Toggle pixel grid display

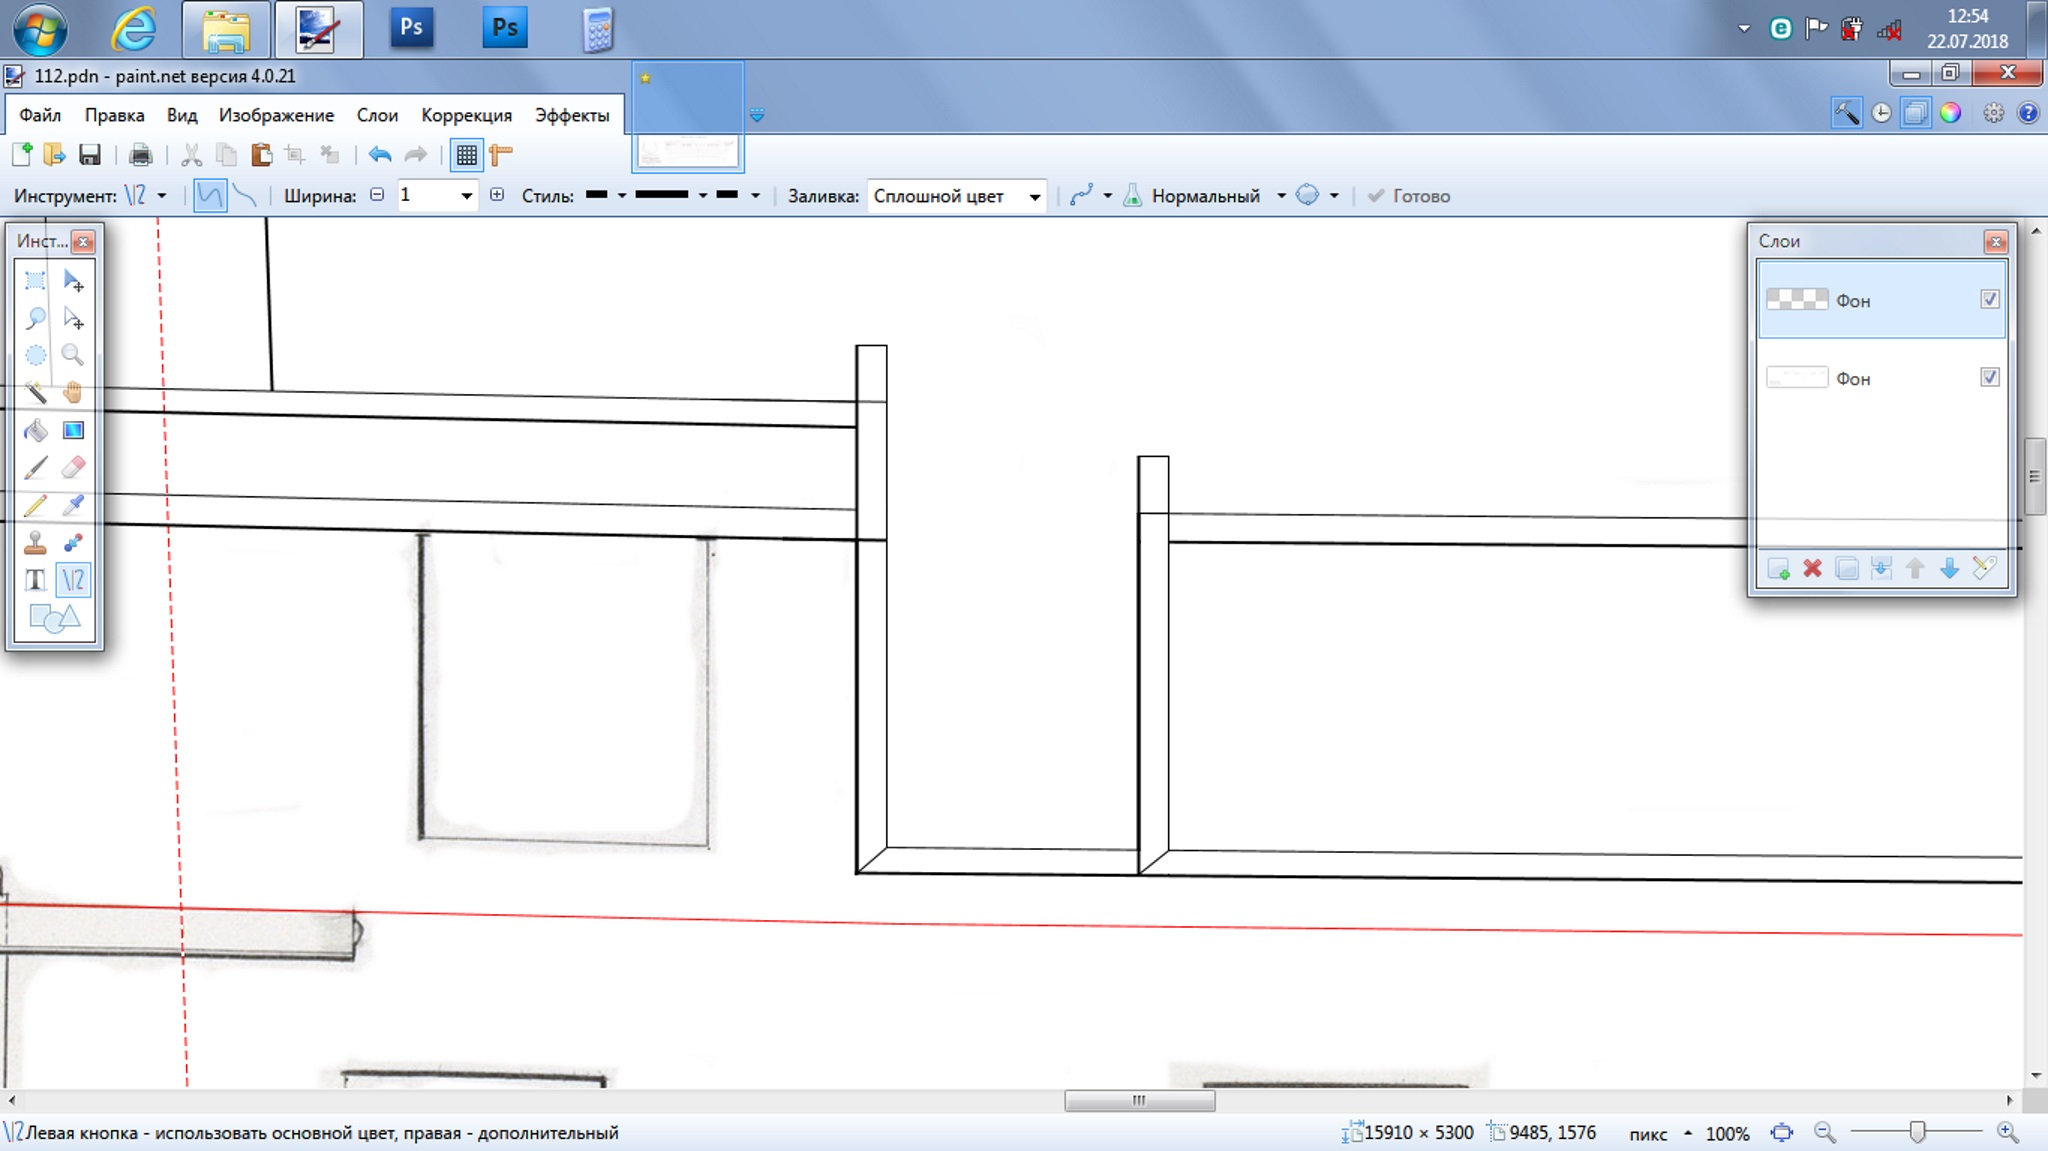[x=466, y=154]
